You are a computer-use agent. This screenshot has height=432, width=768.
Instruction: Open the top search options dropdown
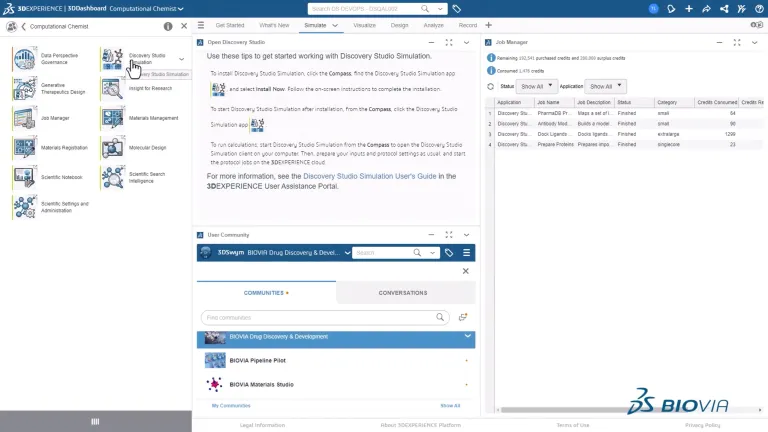(440, 9)
